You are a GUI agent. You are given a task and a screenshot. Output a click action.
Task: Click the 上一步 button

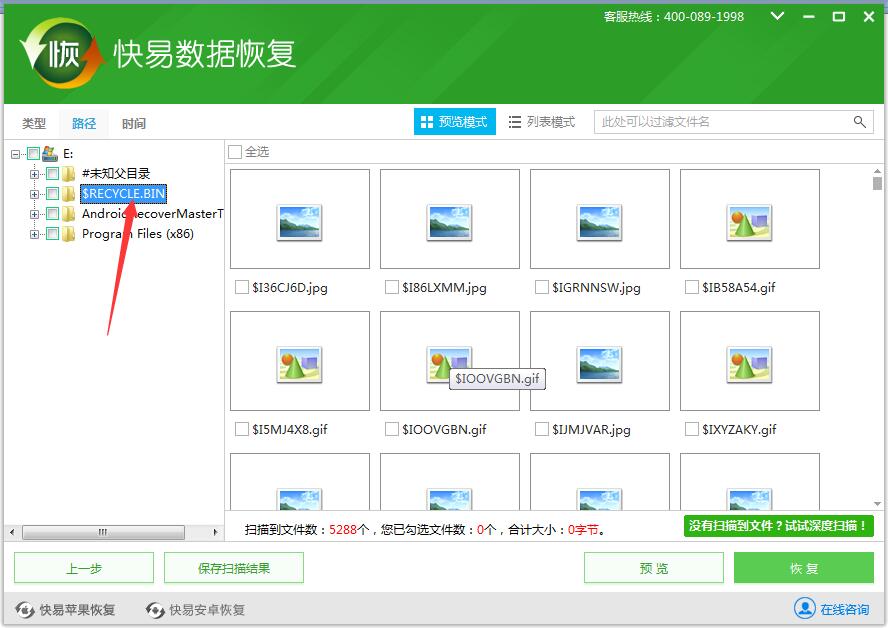(84, 567)
